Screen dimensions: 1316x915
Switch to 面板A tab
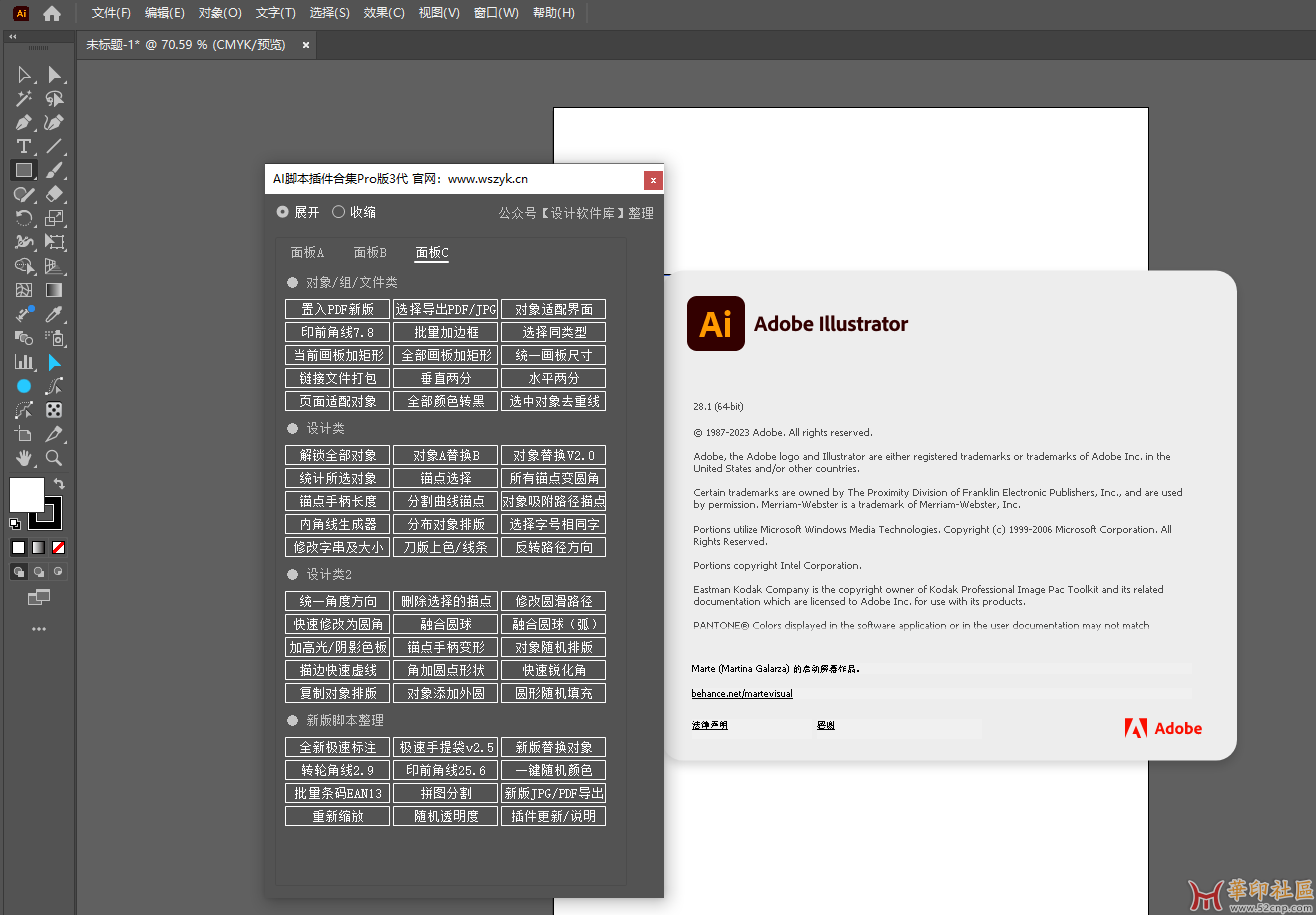pos(308,253)
